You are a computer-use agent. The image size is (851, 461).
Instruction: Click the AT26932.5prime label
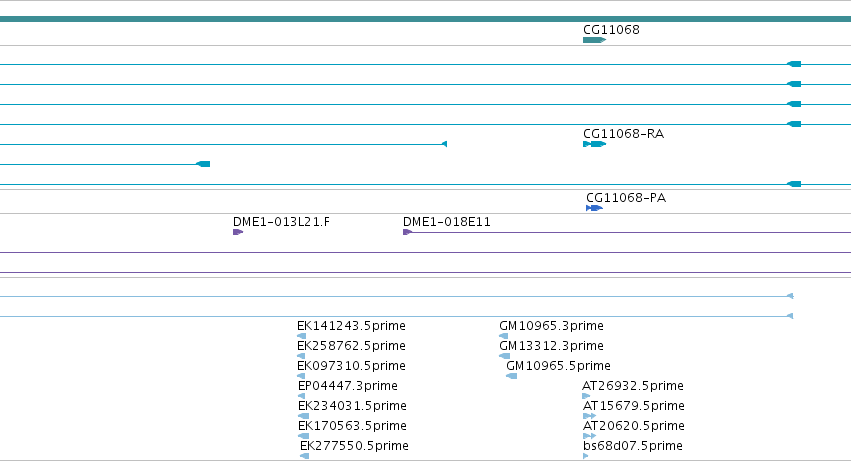(x=633, y=386)
